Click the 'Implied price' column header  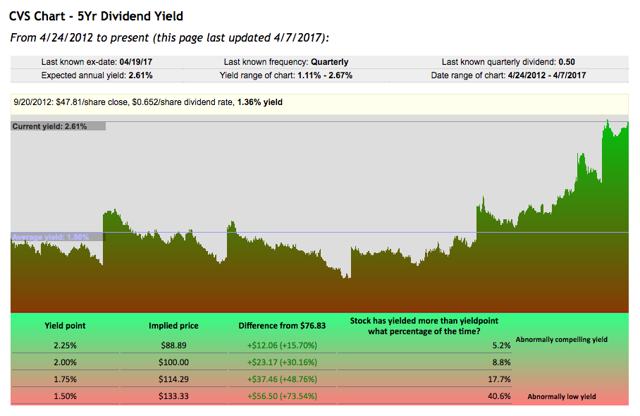point(173,326)
